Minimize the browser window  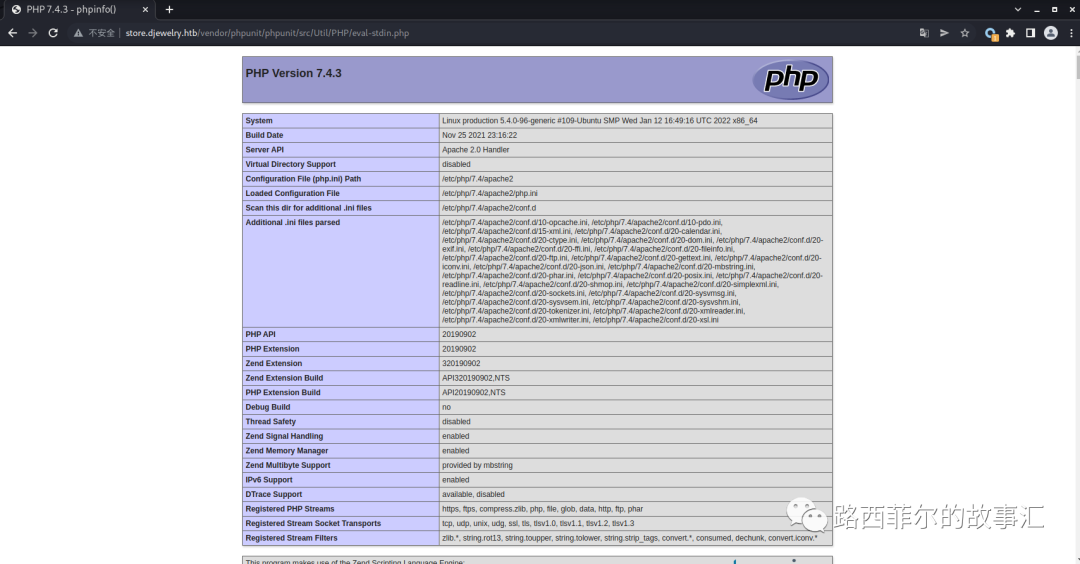[1037, 10]
